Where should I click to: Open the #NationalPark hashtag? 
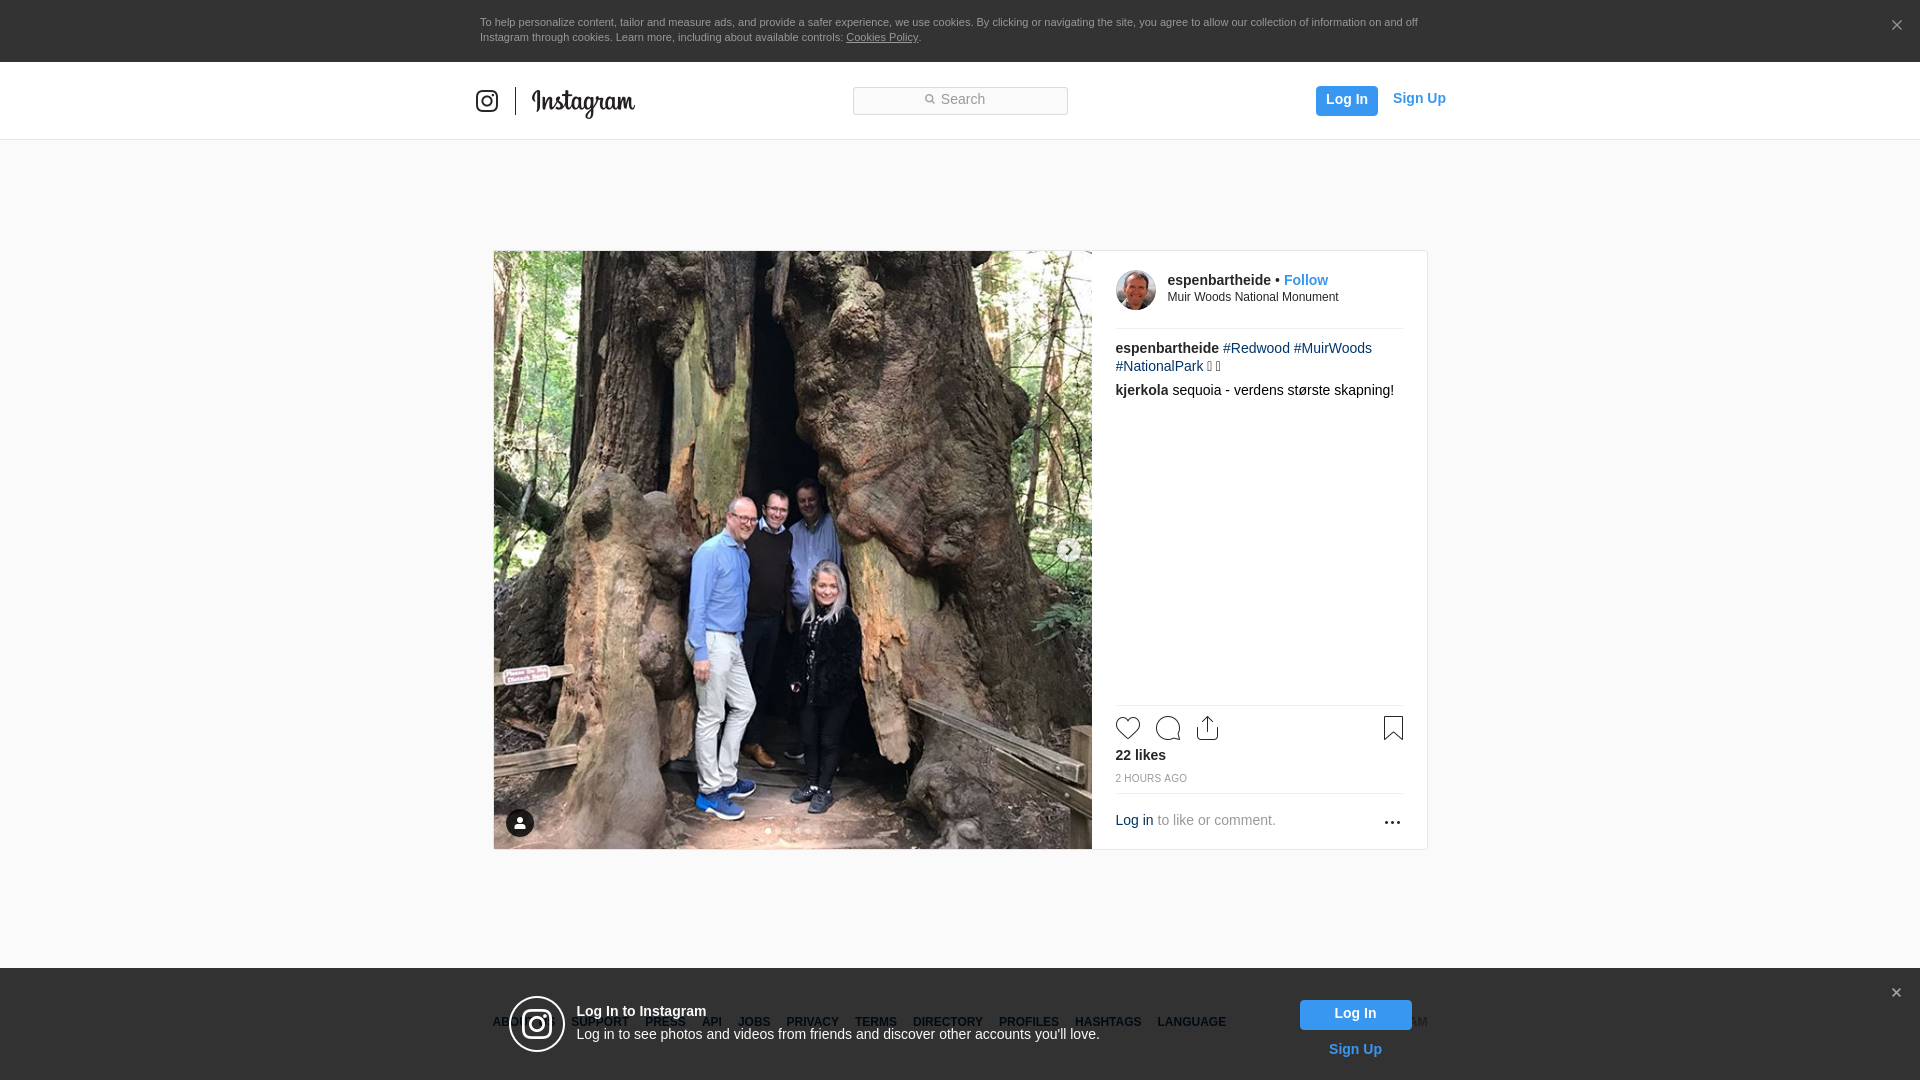1159,366
